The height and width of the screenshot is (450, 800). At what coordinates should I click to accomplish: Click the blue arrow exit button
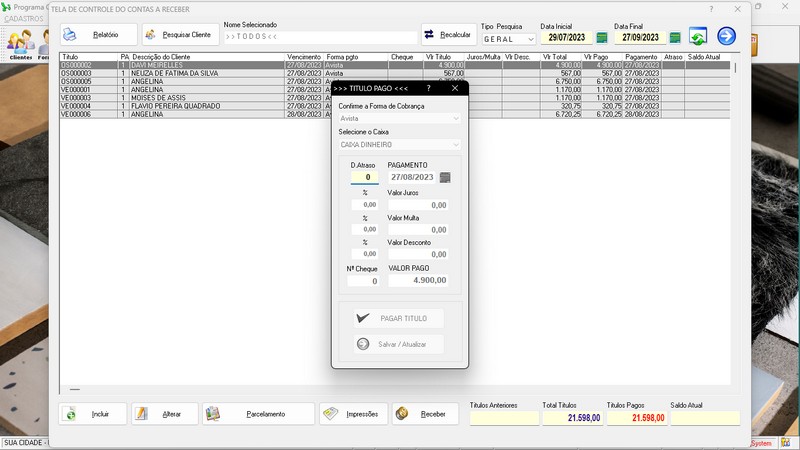pyautogui.click(x=726, y=37)
